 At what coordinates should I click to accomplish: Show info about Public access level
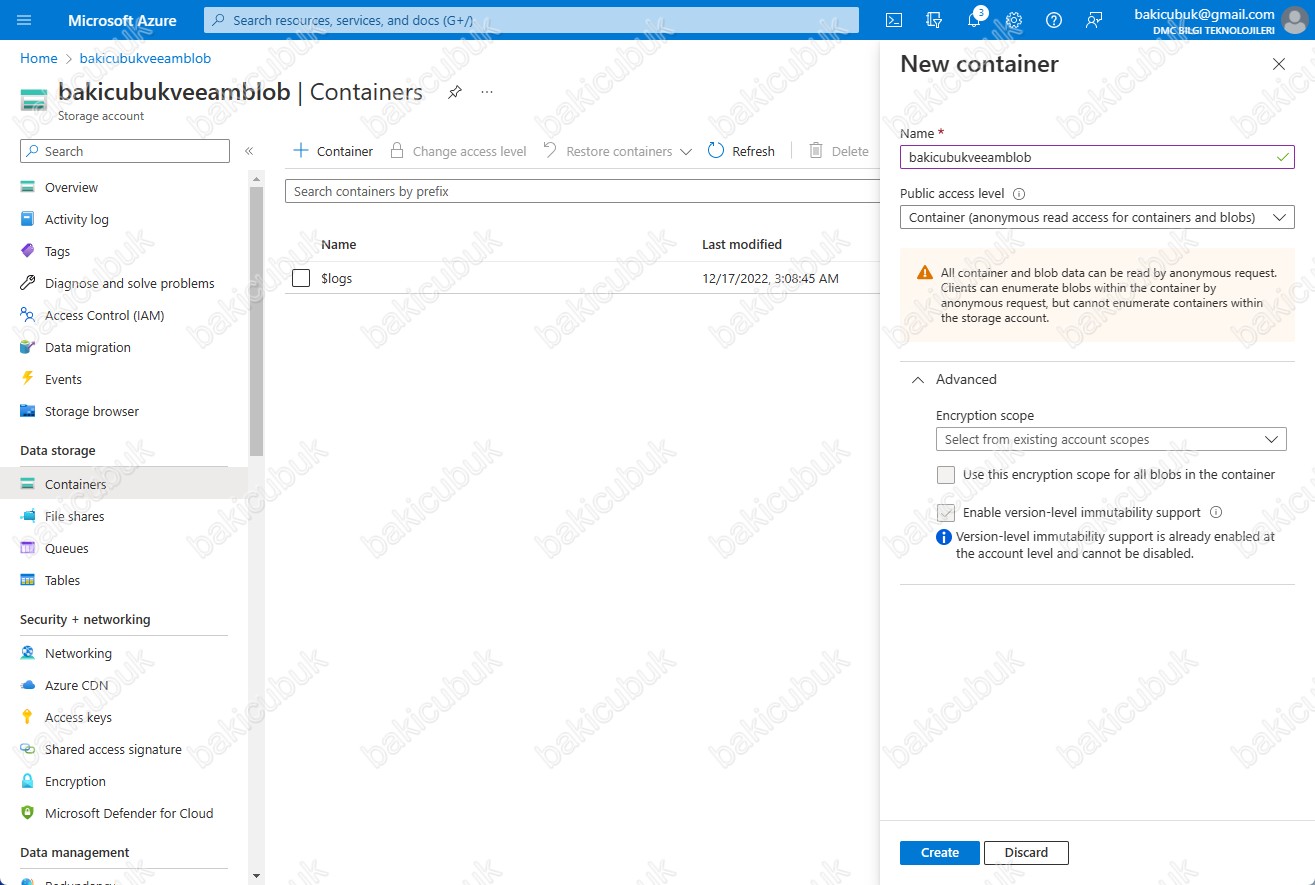coord(1019,194)
